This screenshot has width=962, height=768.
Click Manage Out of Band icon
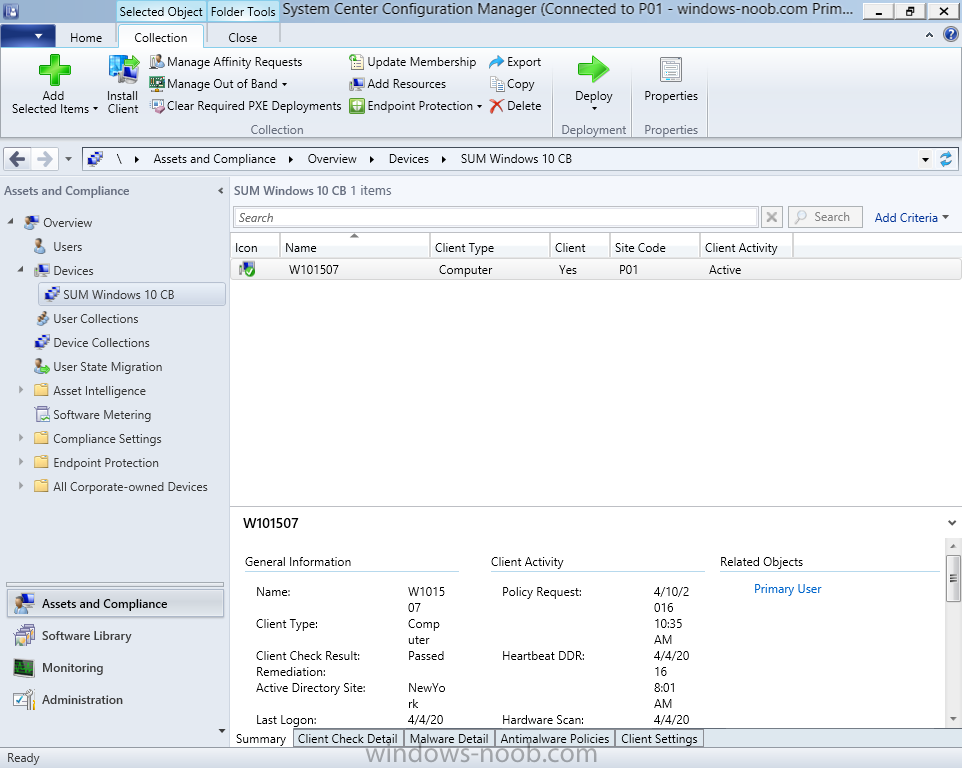coord(157,83)
